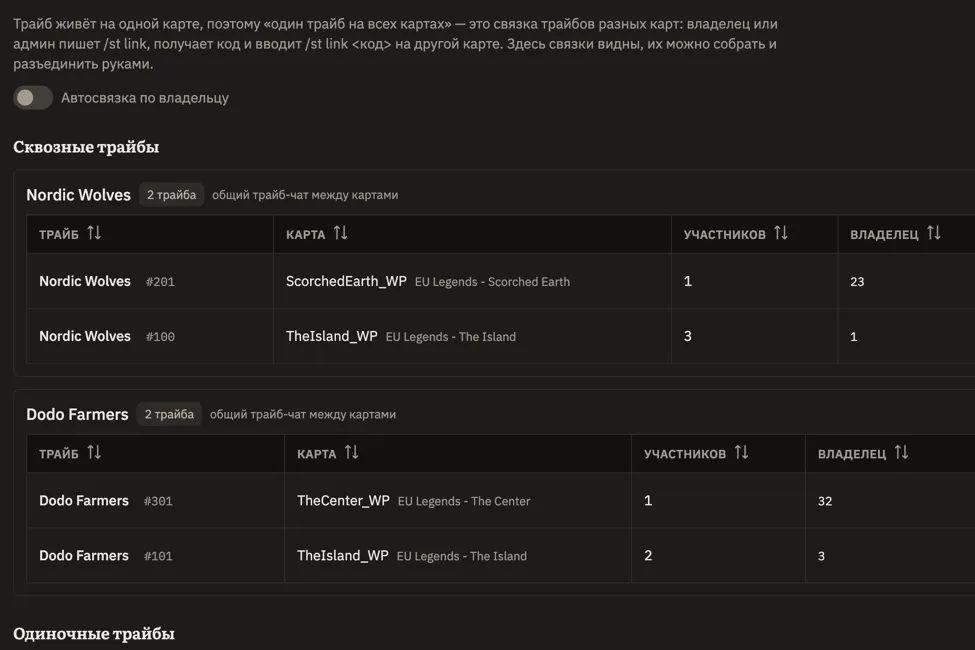The height and width of the screenshot is (650, 975).
Task: Sort Dodo Farmers table by Трайб icon
Action: pyautogui.click(x=94, y=453)
